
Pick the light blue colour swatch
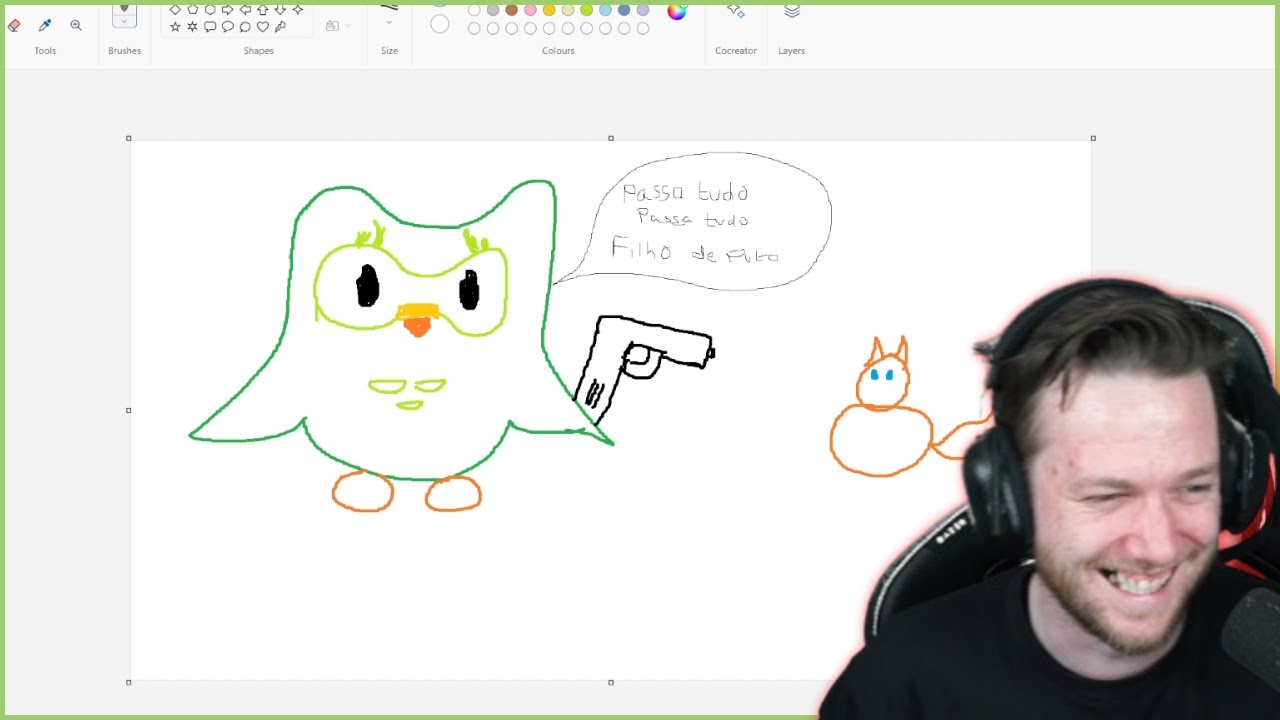click(x=605, y=10)
